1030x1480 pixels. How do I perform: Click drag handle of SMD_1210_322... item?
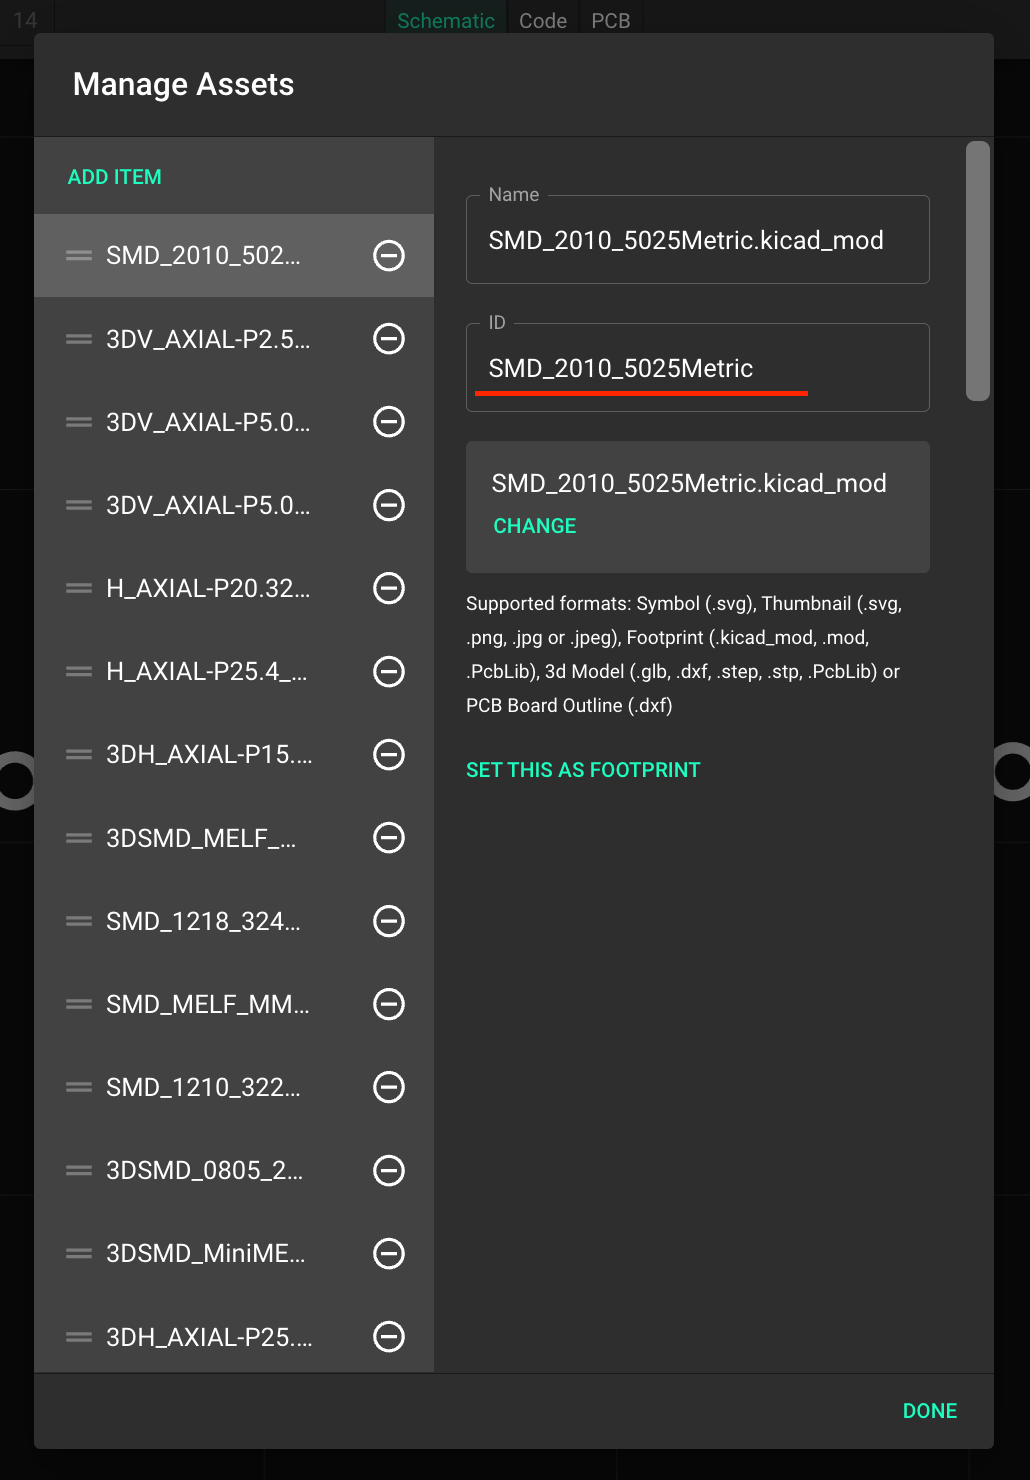click(79, 1087)
